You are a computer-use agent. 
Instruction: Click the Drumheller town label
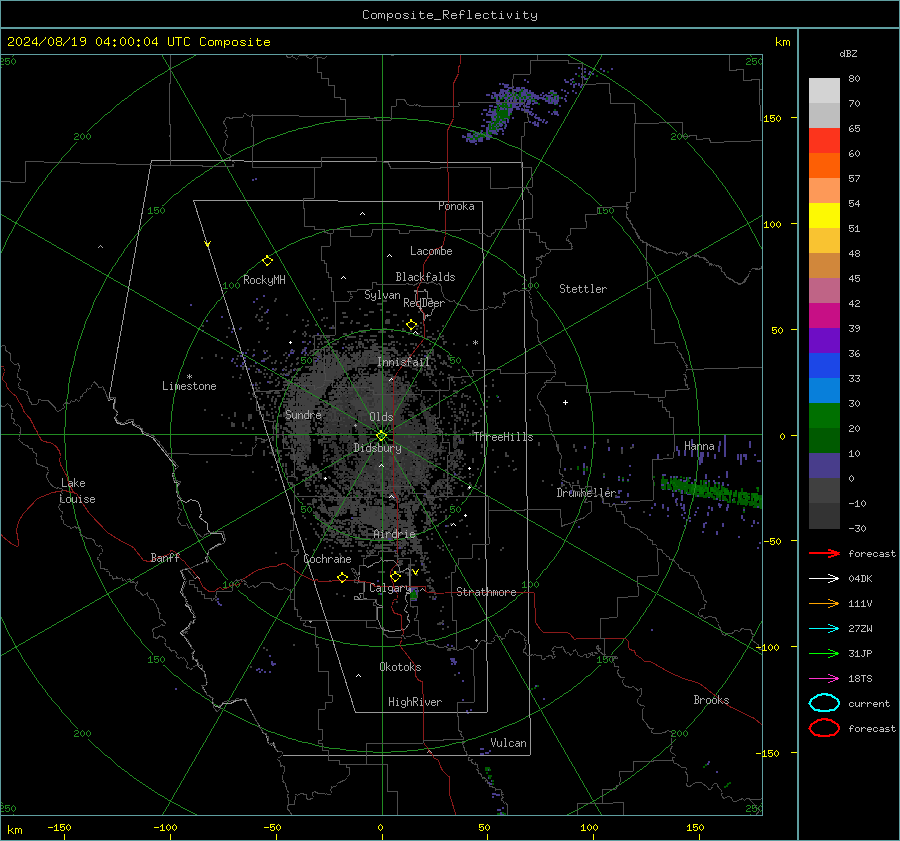coord(586,493)
